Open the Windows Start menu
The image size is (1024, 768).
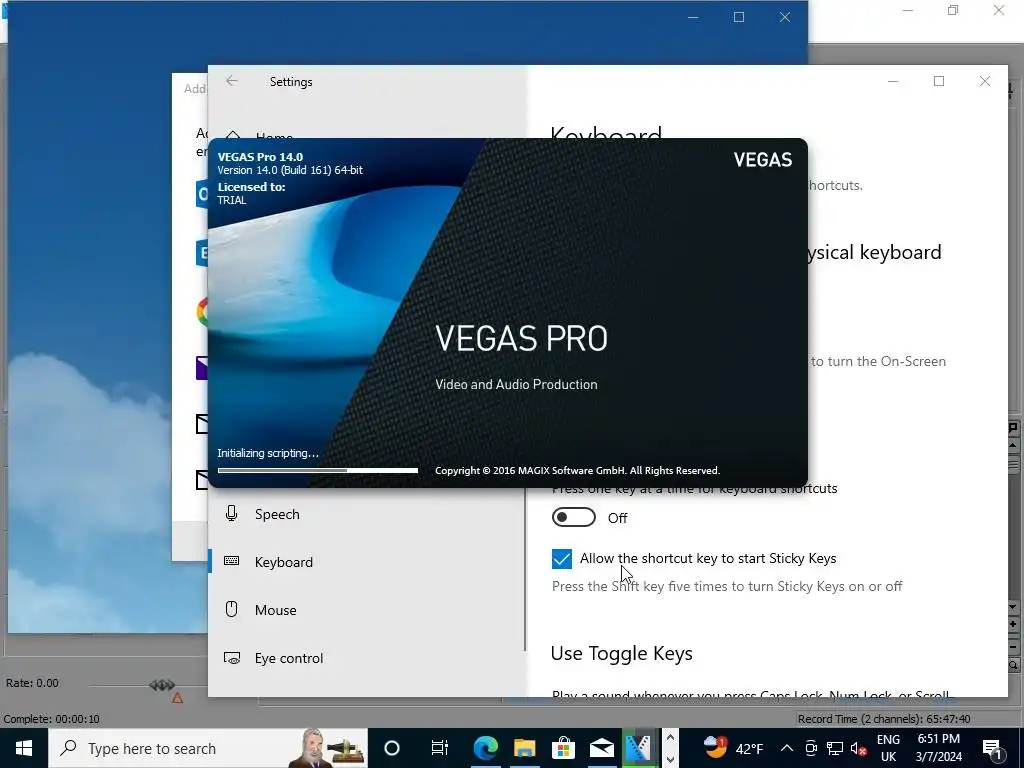click(24, 748)
